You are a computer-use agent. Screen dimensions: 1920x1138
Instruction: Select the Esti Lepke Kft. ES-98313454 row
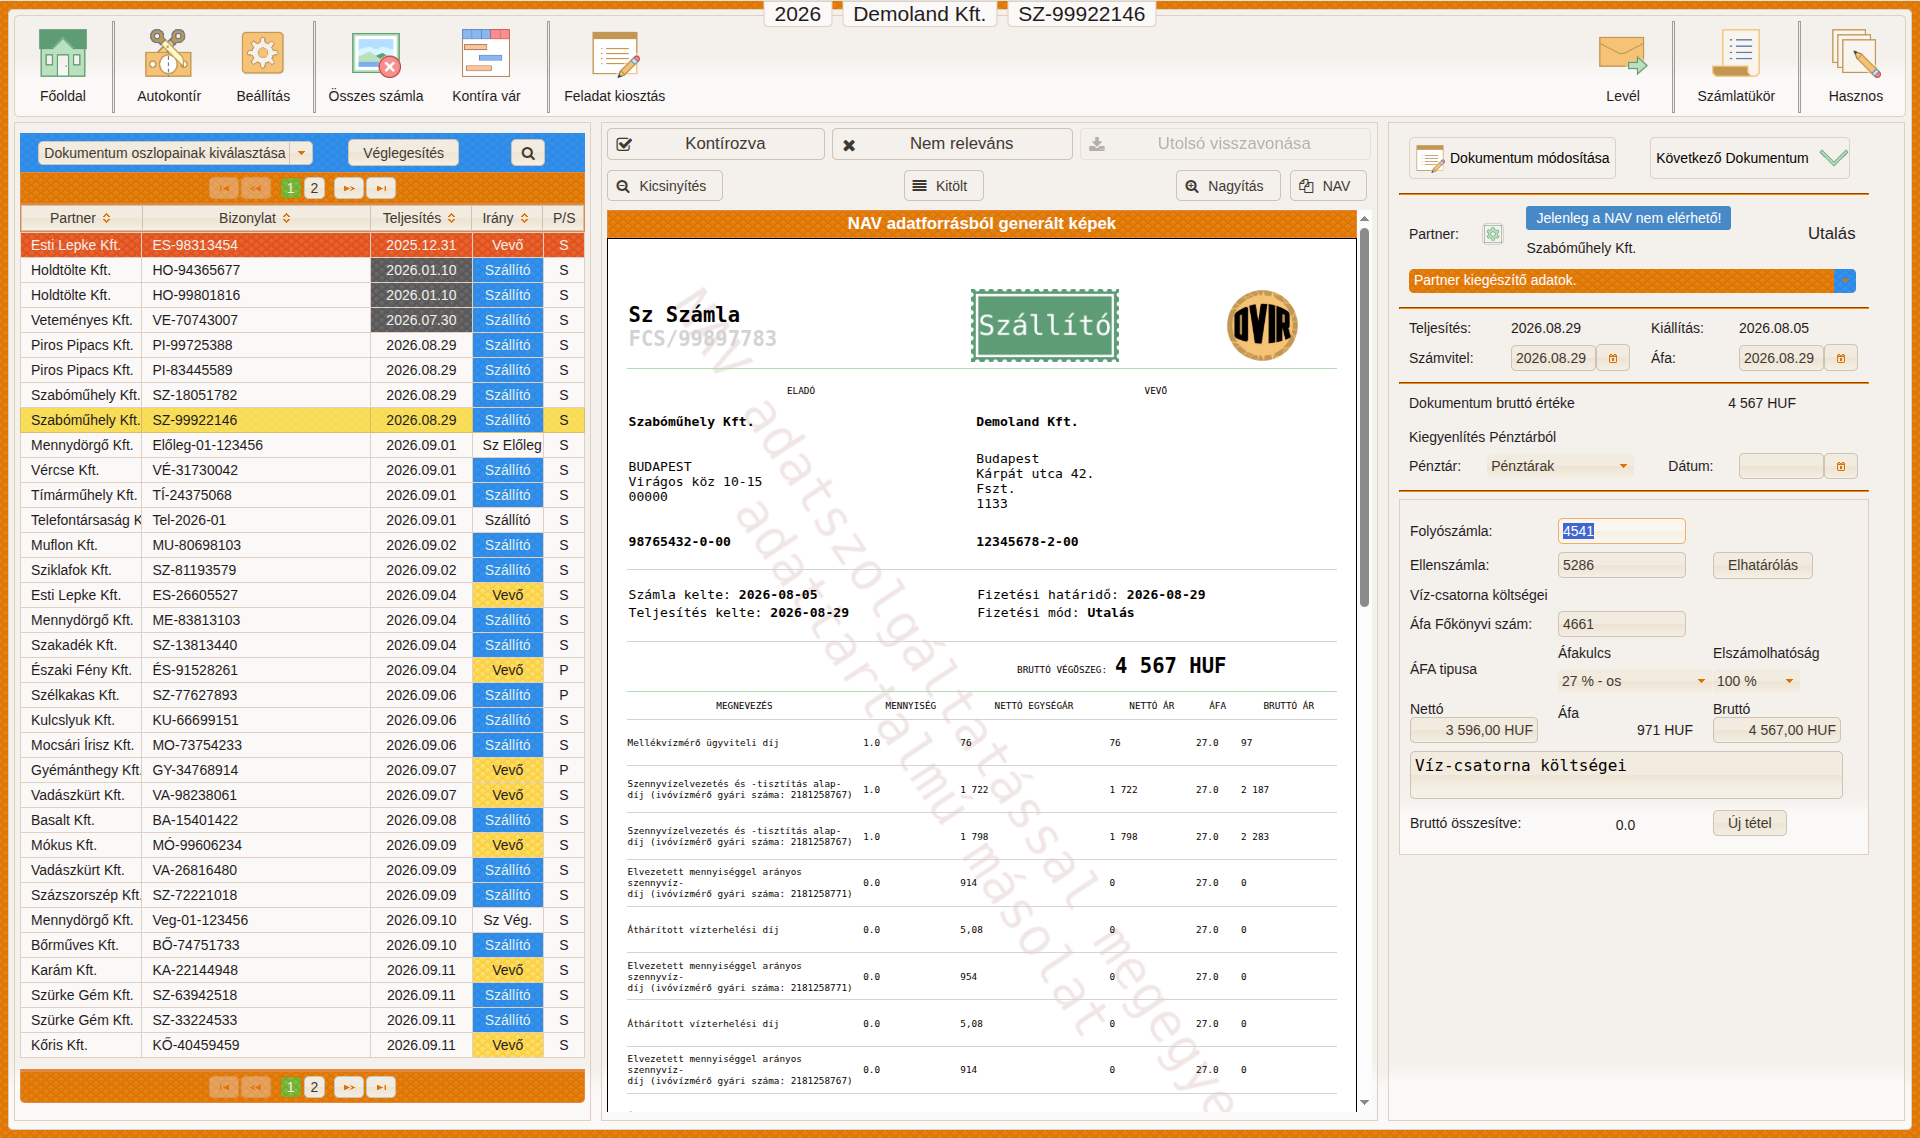(x=302, y=245)
